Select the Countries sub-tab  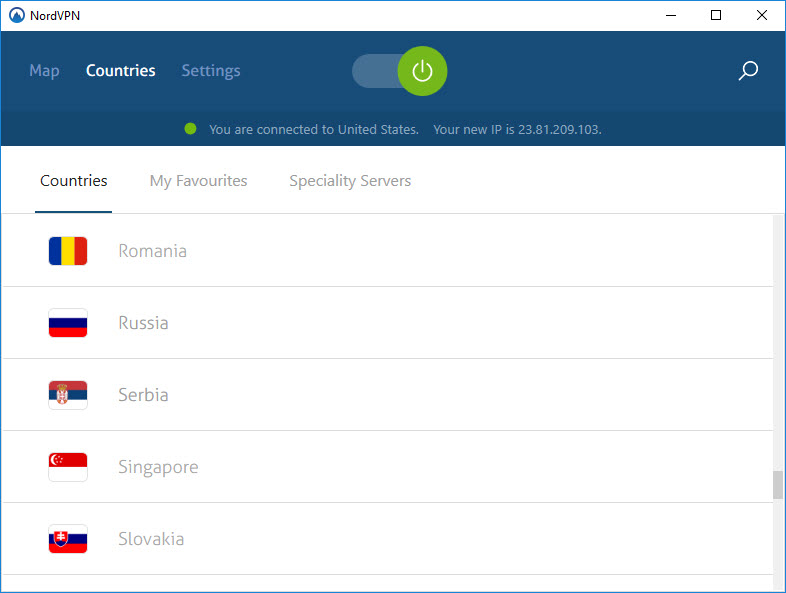pos(74,180)
